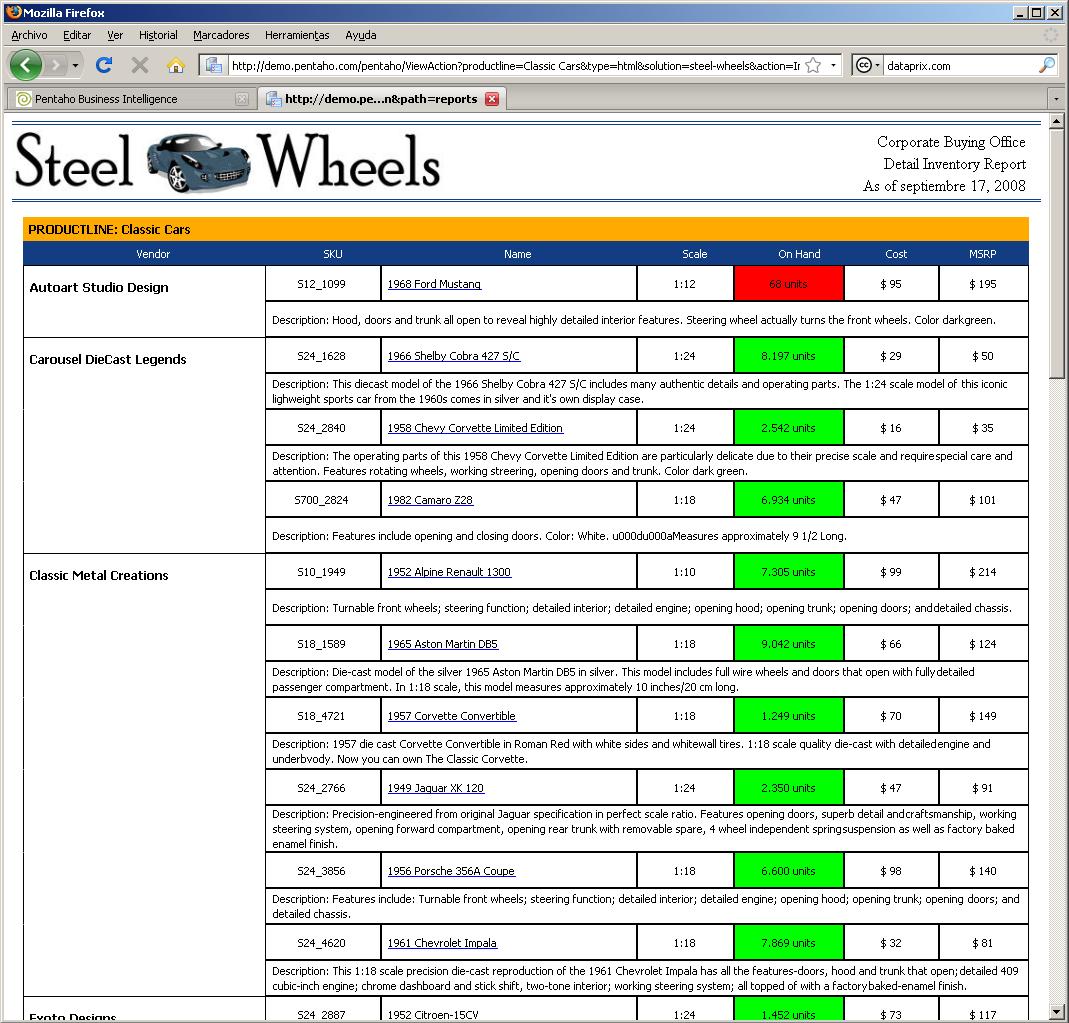Bookmark this page with the star icon
The height and width of the screenshot is (1023, 1069).
click(x=813, y=65)
